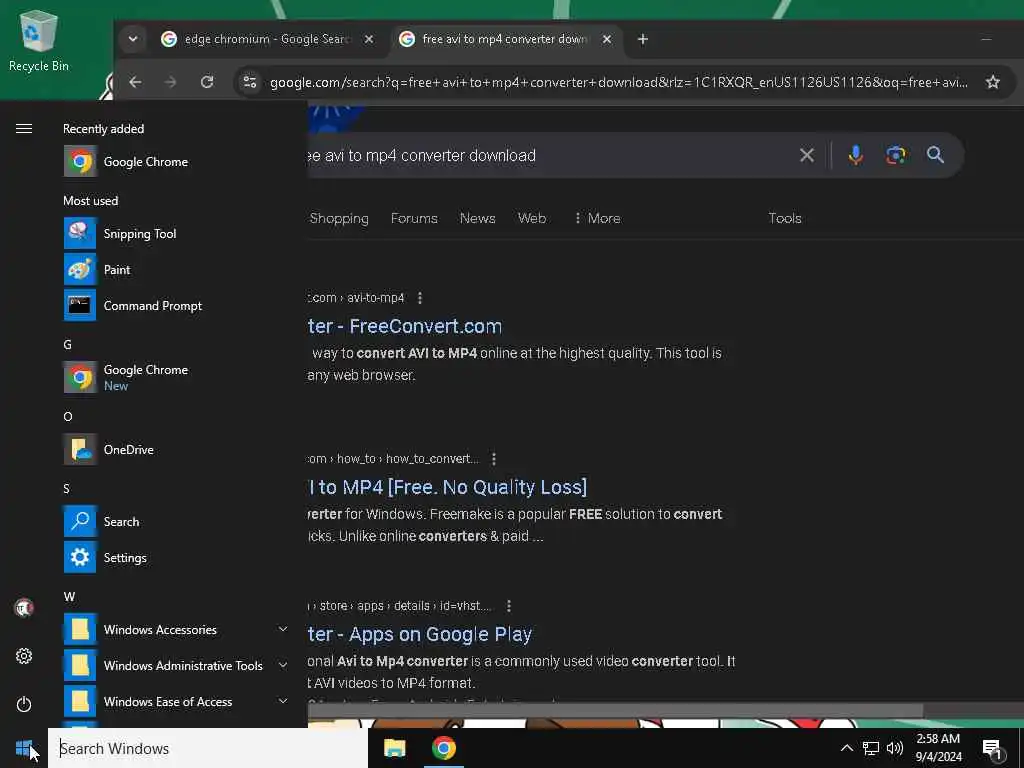Open the Power options button
This screenshot has width=1024, height=768.
pyautogui.click(x=24, y=704)
